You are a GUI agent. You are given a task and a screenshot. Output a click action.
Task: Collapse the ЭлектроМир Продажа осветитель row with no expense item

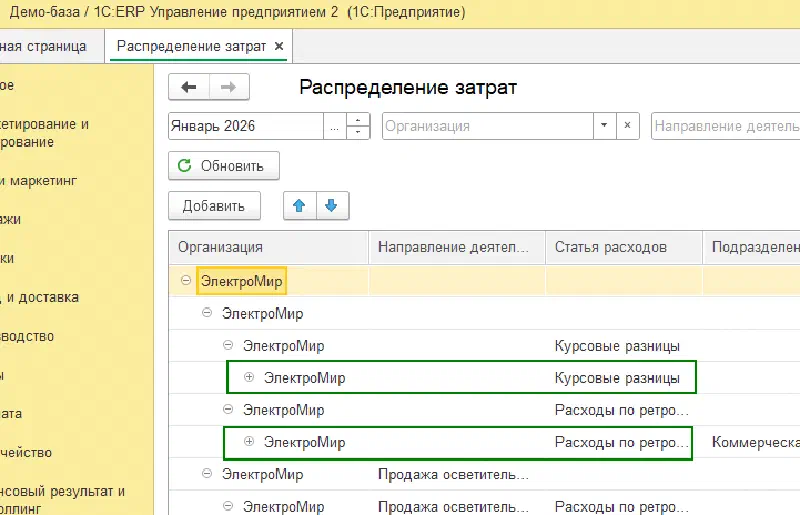click(x=207, y=474)
